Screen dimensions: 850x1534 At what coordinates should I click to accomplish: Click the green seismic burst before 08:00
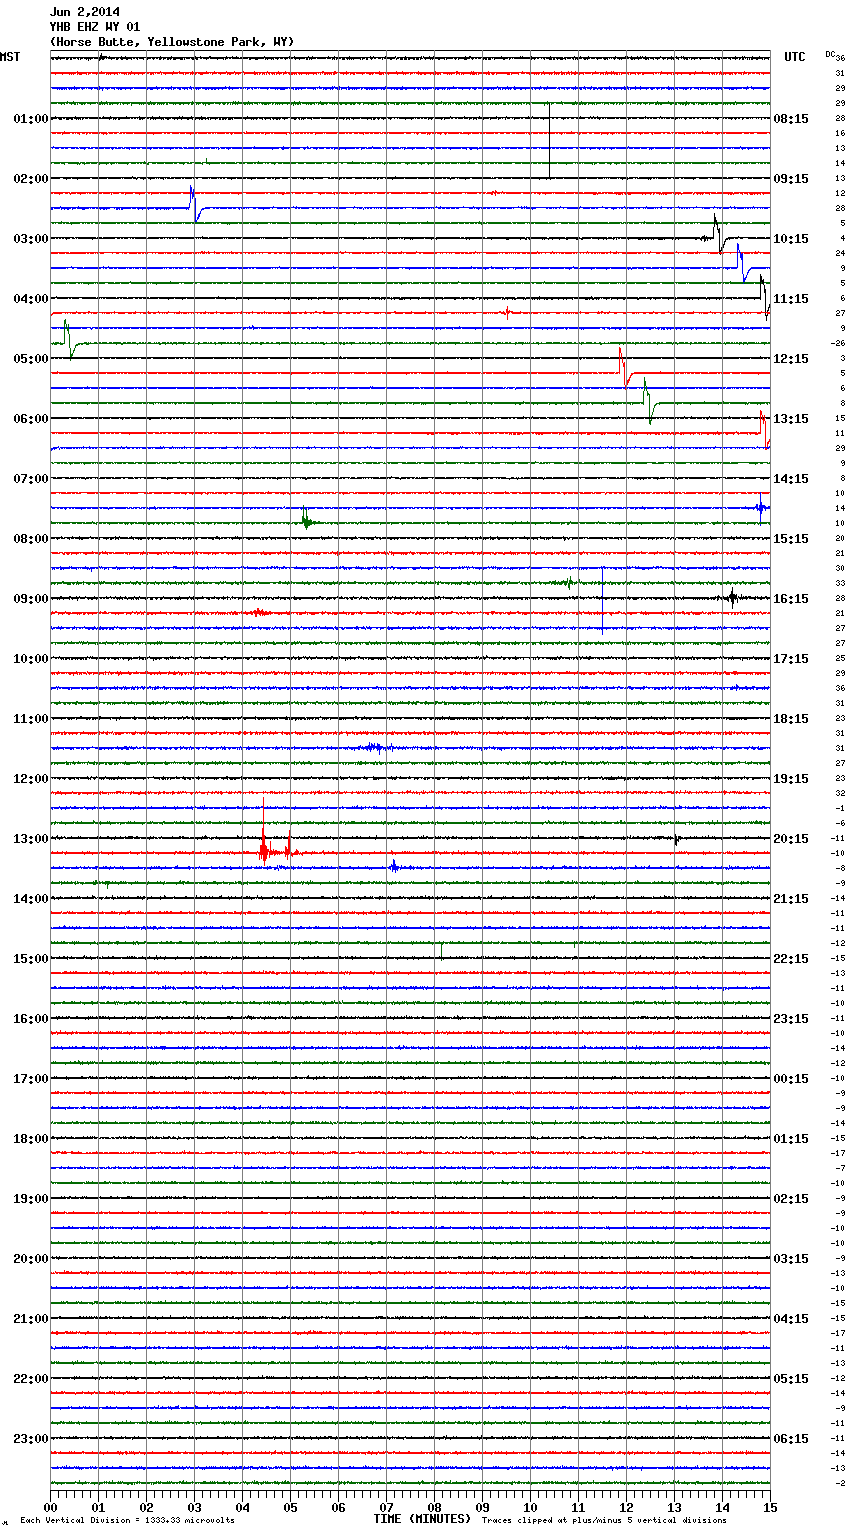[x=306, y=520]
